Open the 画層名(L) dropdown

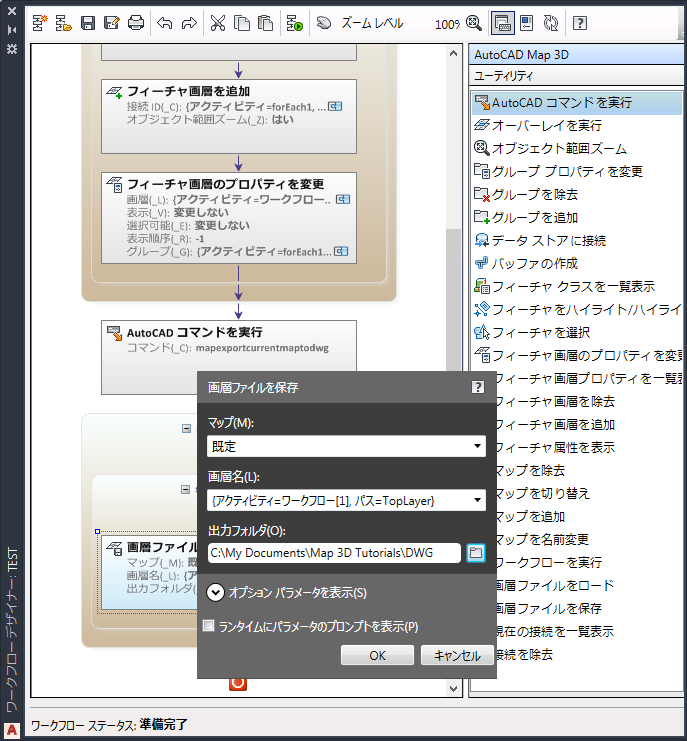(x=346, y=500)
